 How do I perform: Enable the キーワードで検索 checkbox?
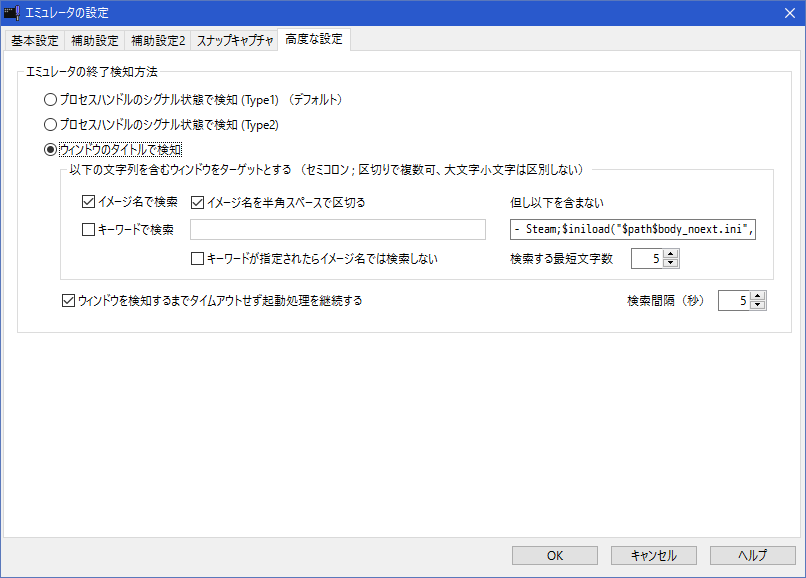(88, 229)
